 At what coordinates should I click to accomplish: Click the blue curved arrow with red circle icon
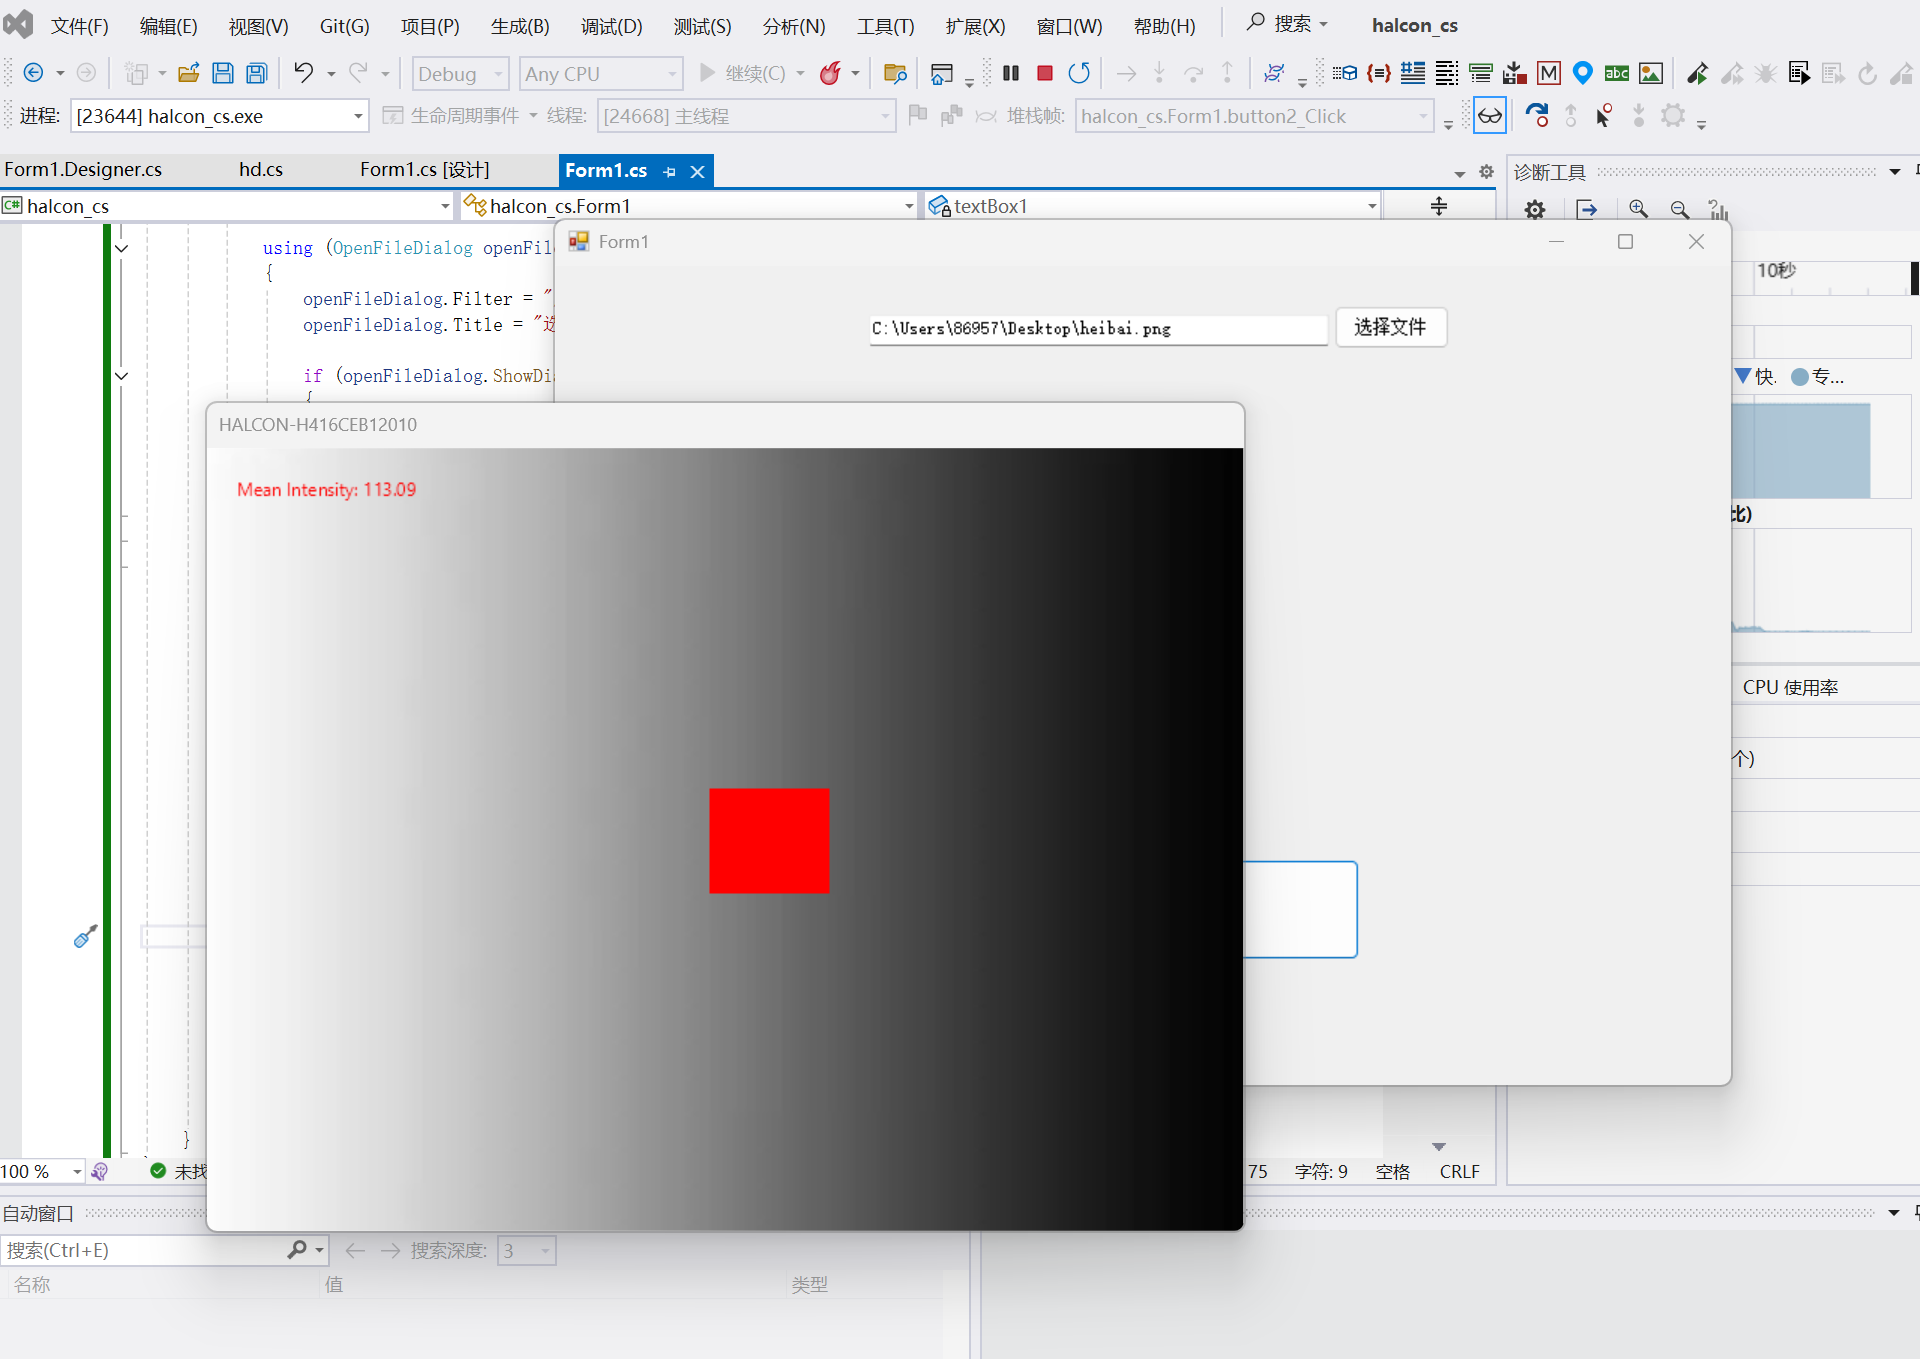click(x=1537, y=116)
